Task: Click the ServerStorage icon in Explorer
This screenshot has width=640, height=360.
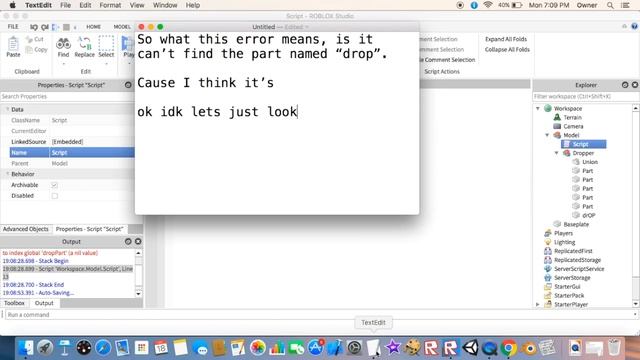Action: pyautogui.click(x=548, y=278)
